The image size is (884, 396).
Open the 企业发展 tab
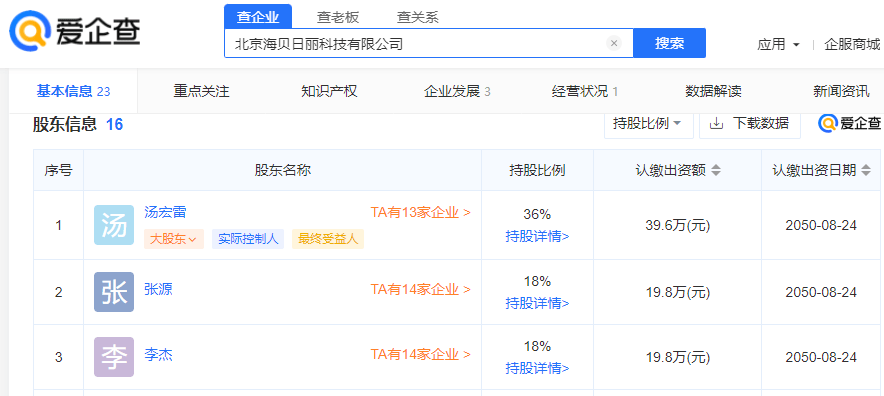[x=457, y=91]
